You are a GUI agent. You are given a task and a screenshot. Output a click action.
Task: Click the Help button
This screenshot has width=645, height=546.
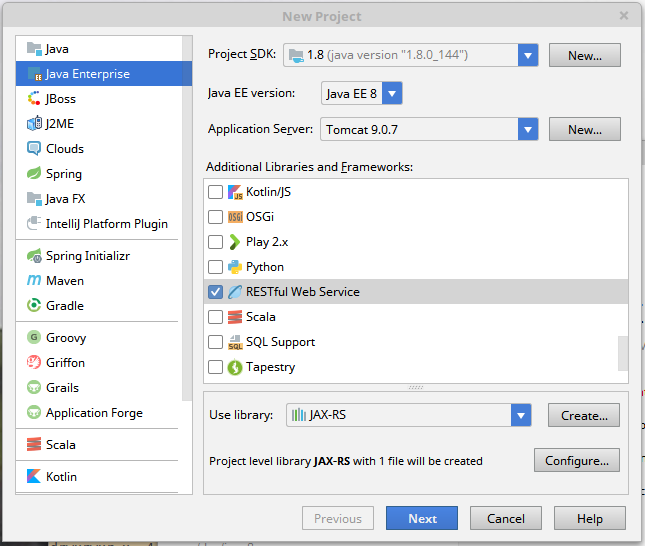point(589,518)
